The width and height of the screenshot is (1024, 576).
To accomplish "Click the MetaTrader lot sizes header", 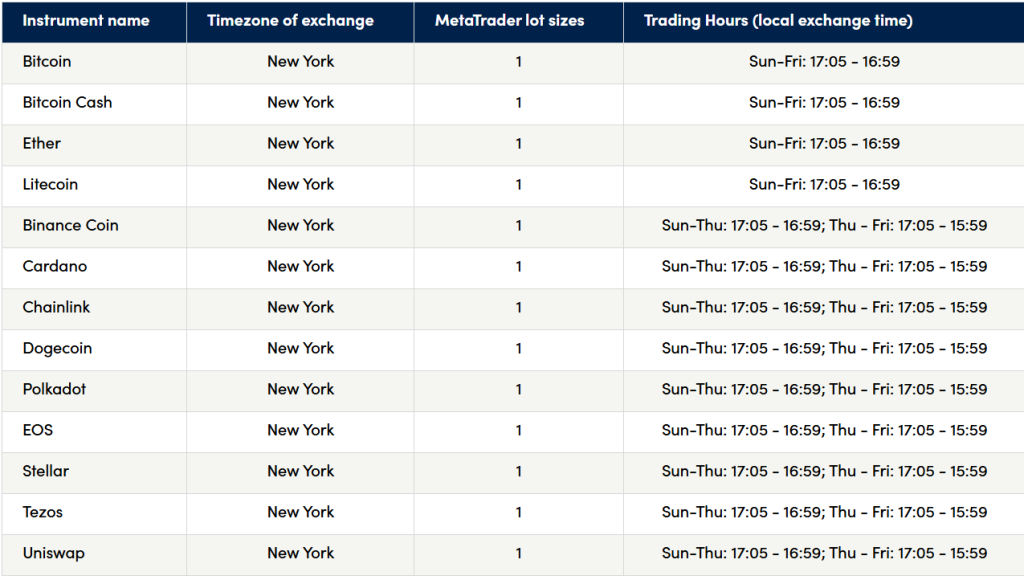I will point(509,21).
